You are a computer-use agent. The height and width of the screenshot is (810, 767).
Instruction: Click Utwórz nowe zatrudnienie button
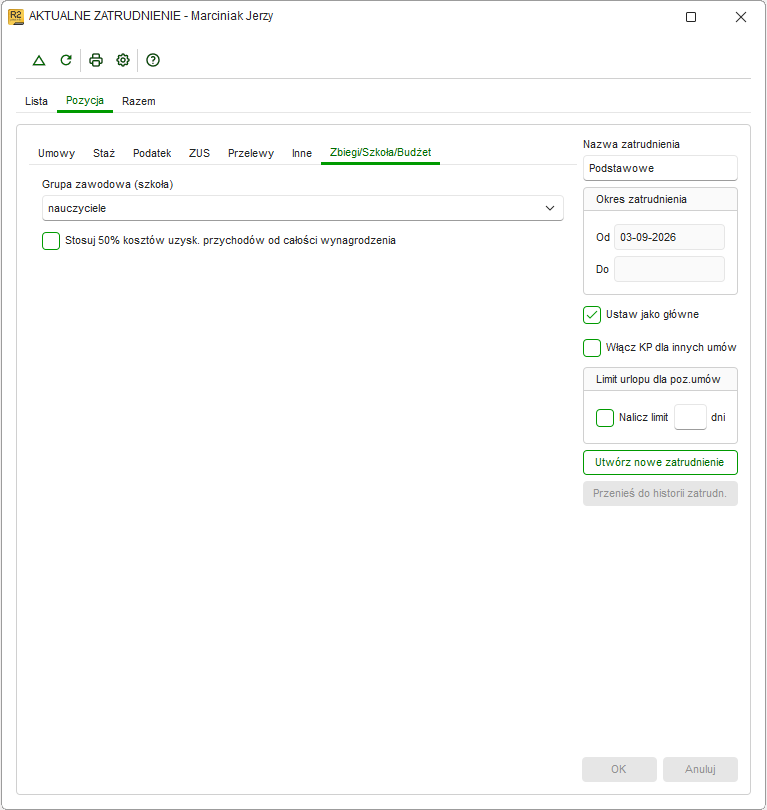(660, 462)
